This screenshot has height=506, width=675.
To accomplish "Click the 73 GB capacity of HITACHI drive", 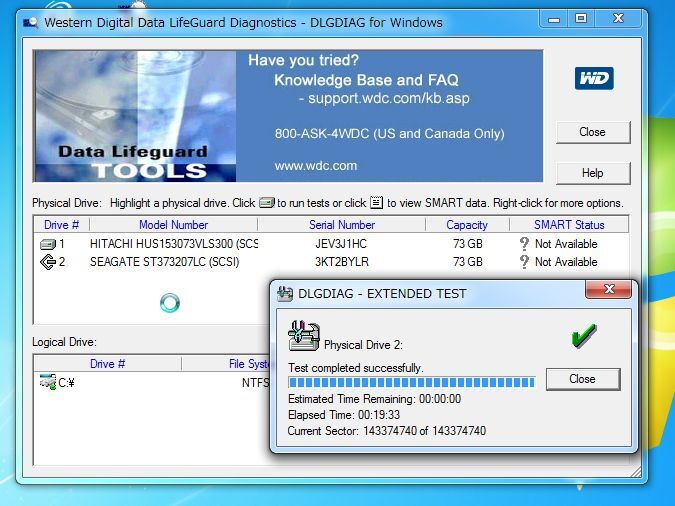I will pyautogui.click(x=468, y=244).
